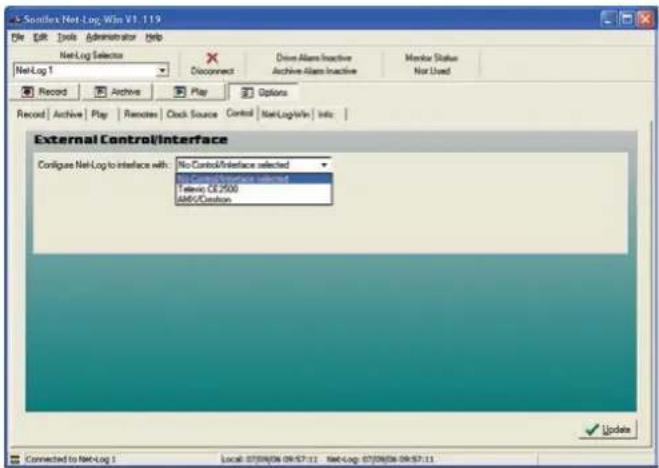Screen dimensions: 659x468
Task: Open the Archive main tab button
Action: [x=117, y=92]
